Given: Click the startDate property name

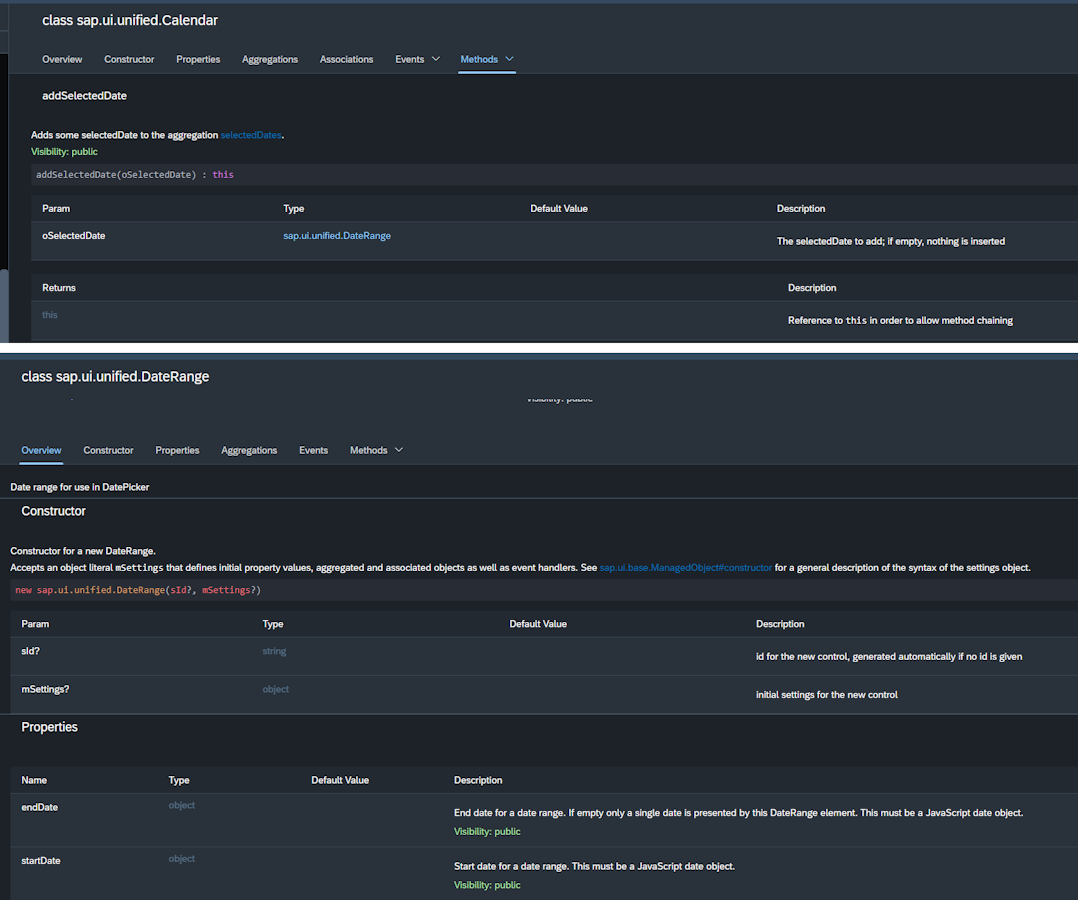Looking at the screenshot, I should pos(41,861).
